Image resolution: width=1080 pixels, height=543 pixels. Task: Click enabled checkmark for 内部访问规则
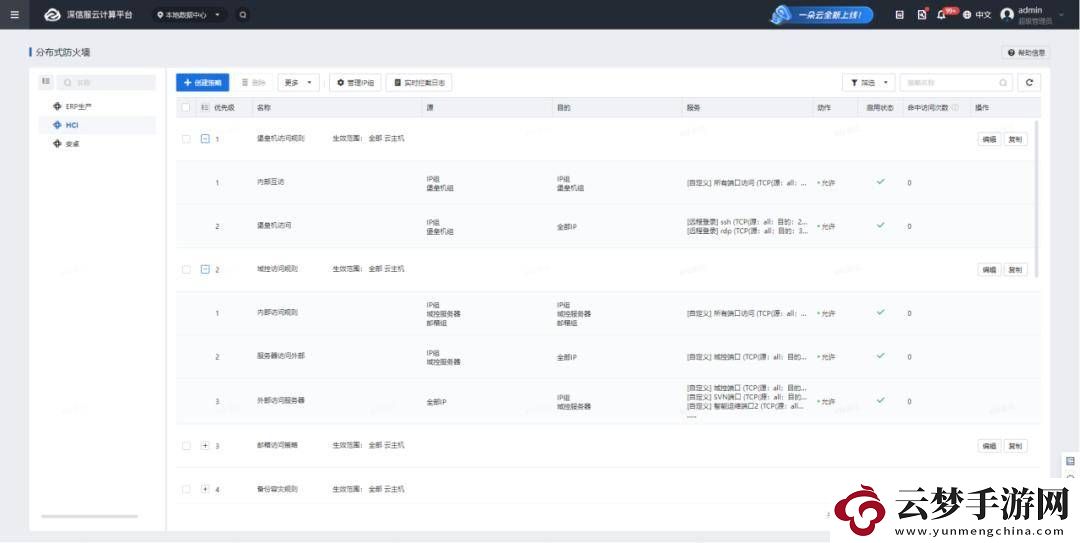[x=880, y=312]
